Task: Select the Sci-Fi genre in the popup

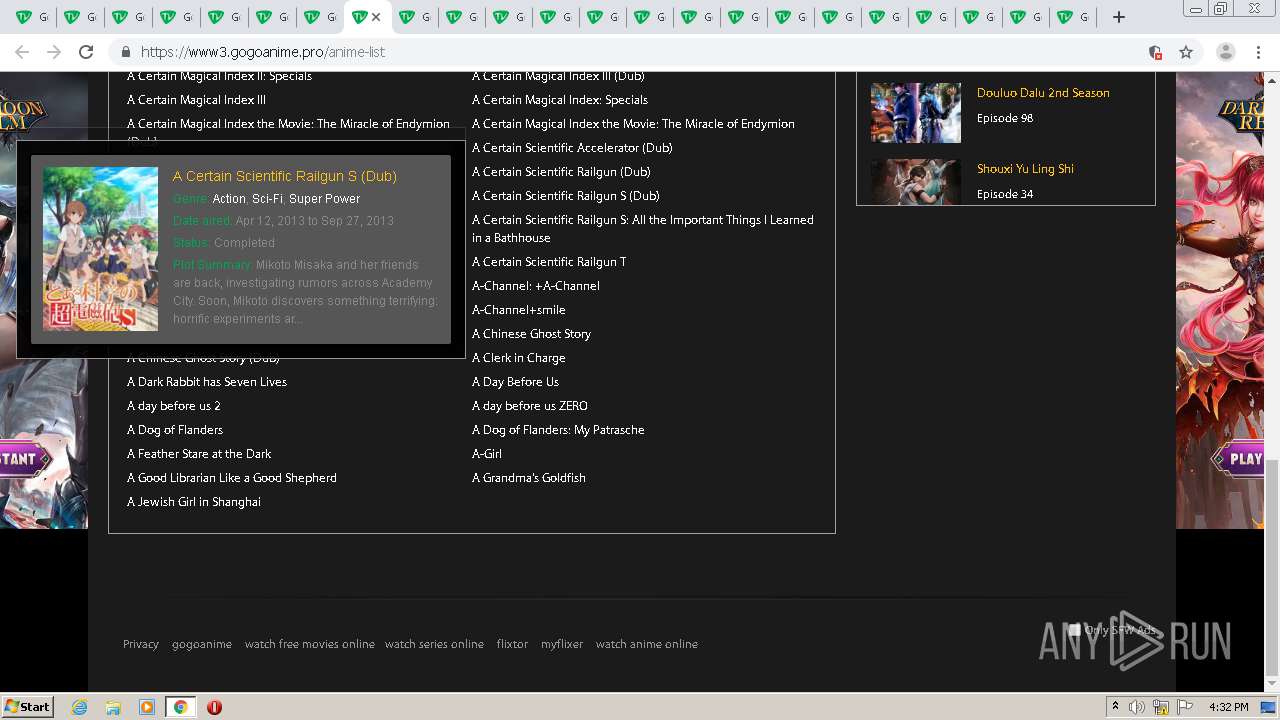Action: click(x=267, y=199)
